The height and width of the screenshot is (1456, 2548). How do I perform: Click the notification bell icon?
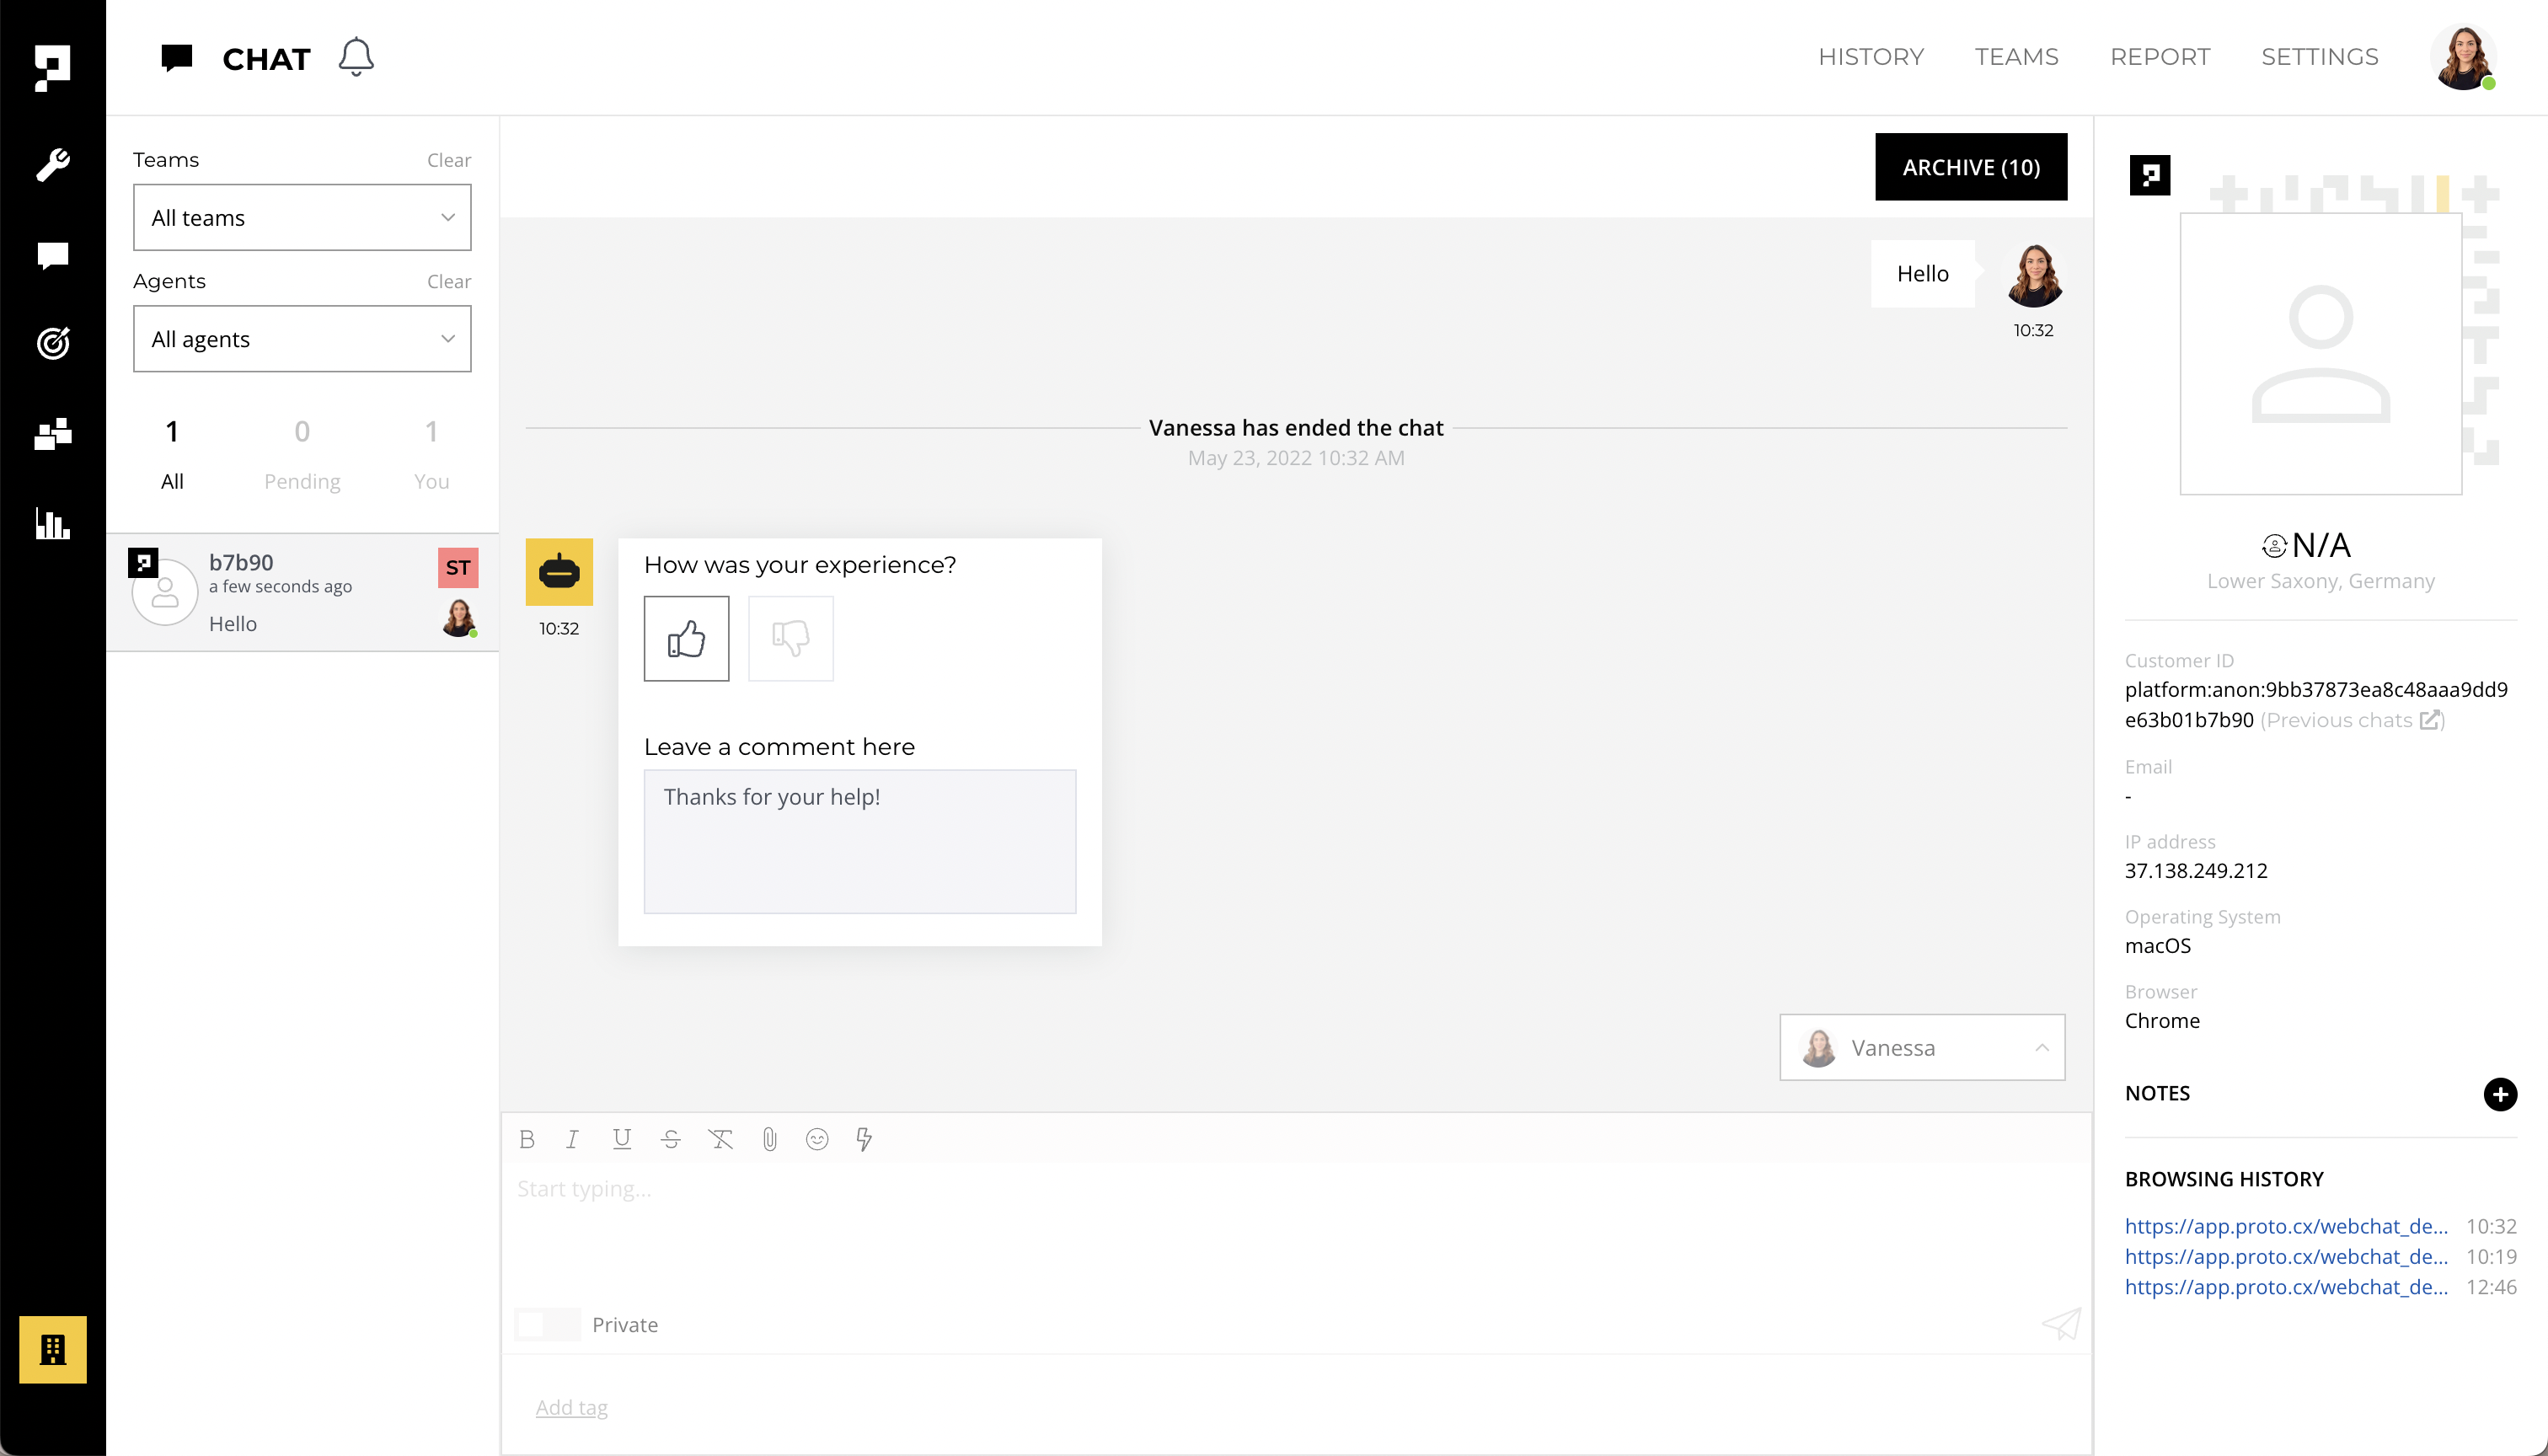(x=355, y=57)
